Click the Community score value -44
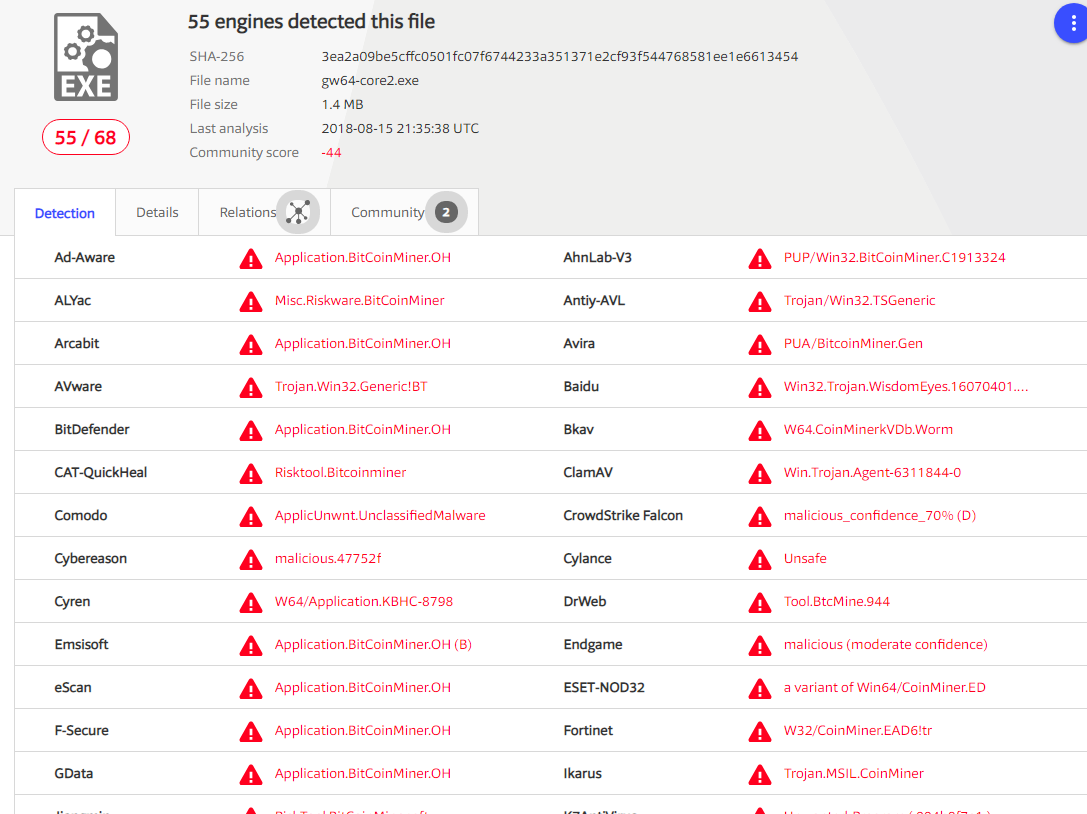The height and width of the screenshot is (814, 1087). click(331, 153)
